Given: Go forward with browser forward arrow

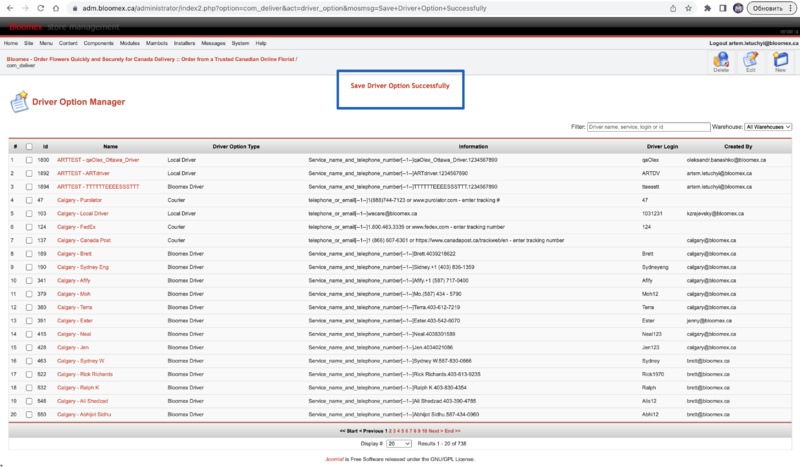Looking at the screenshot, I should pos(25,8).
